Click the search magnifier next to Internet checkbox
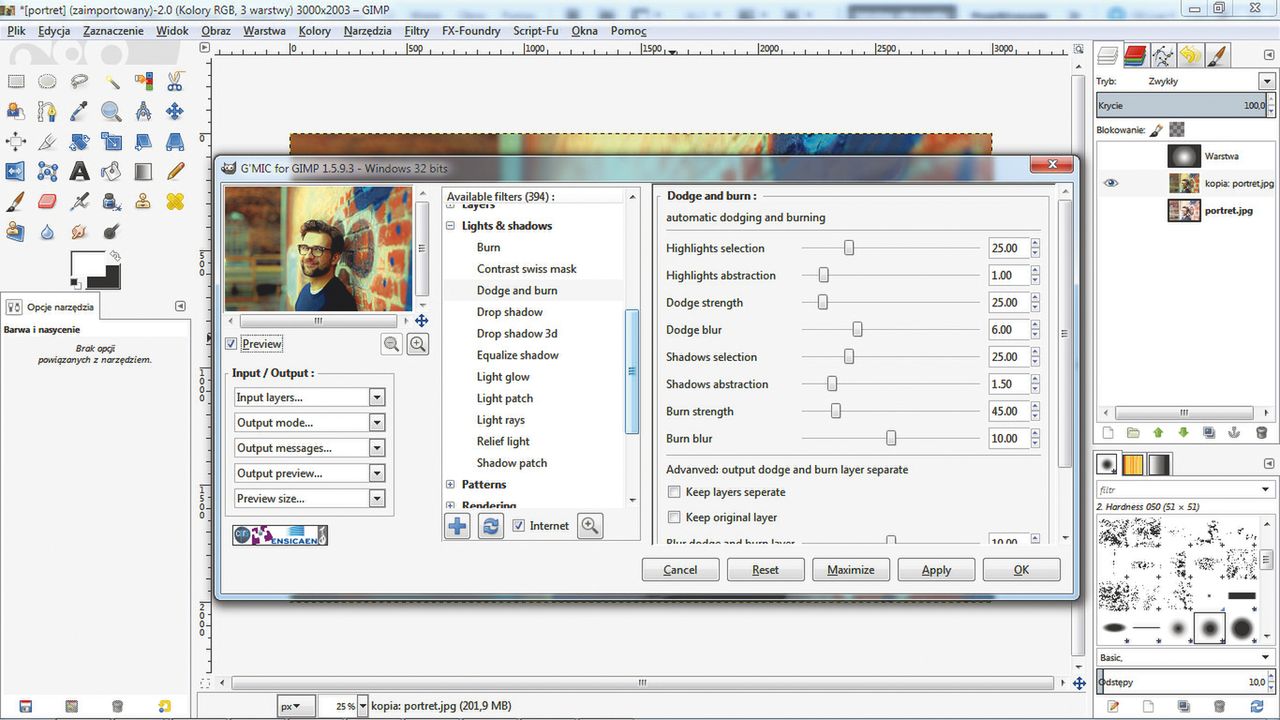The width and height of the screenshot is (1280, 720). tap(590, 526)
